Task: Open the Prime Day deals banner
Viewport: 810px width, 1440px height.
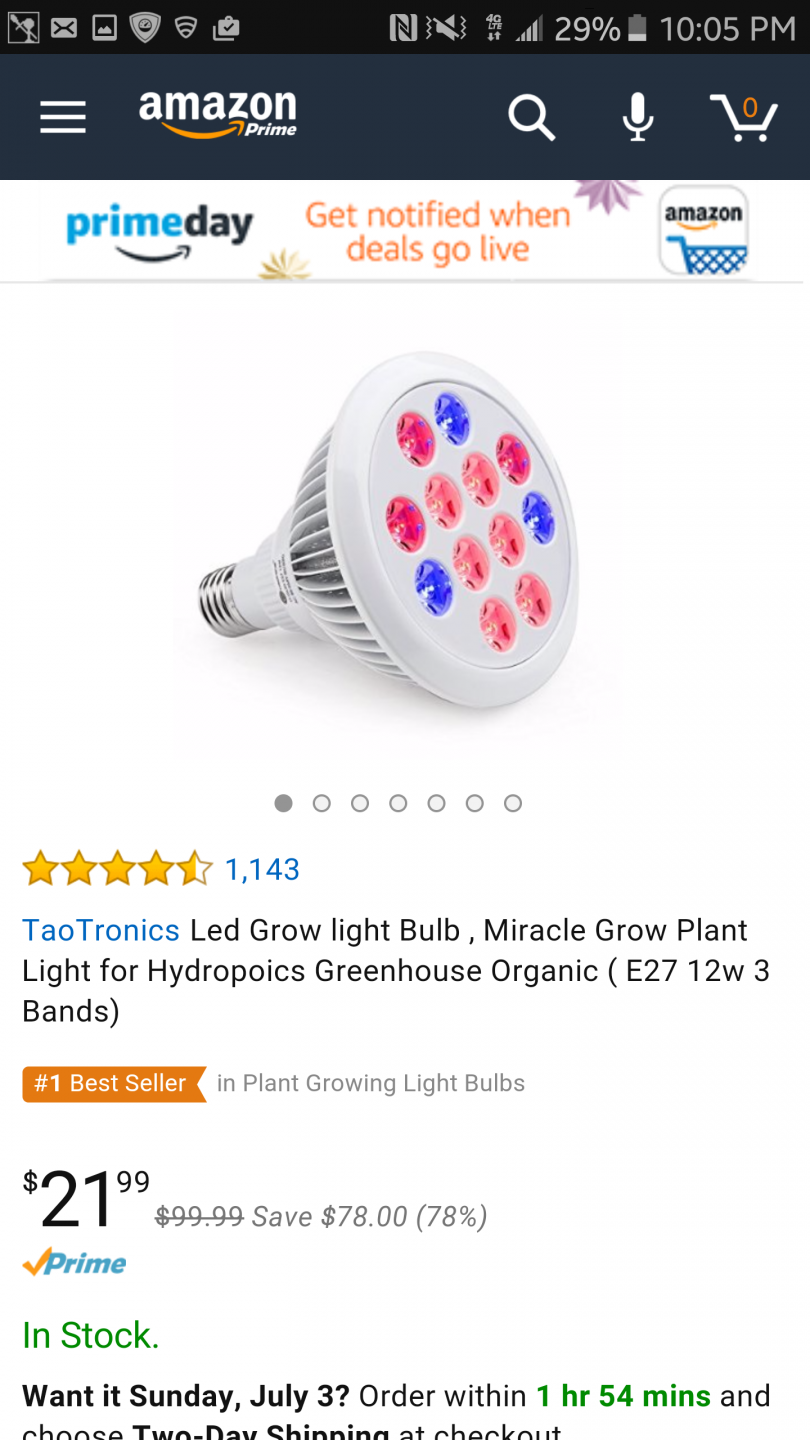Action: pos(405,231)
